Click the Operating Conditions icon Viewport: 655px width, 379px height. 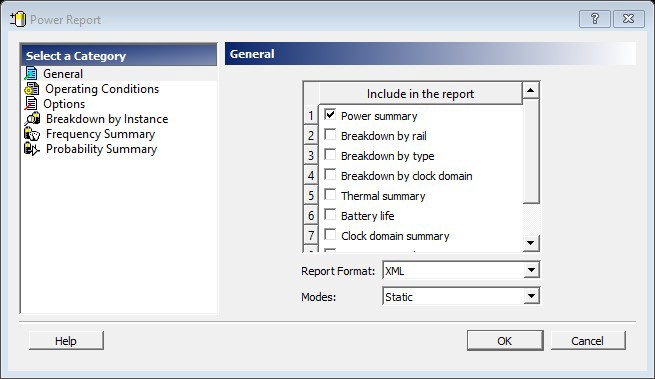pyautogui.click(x=32, y=89)
